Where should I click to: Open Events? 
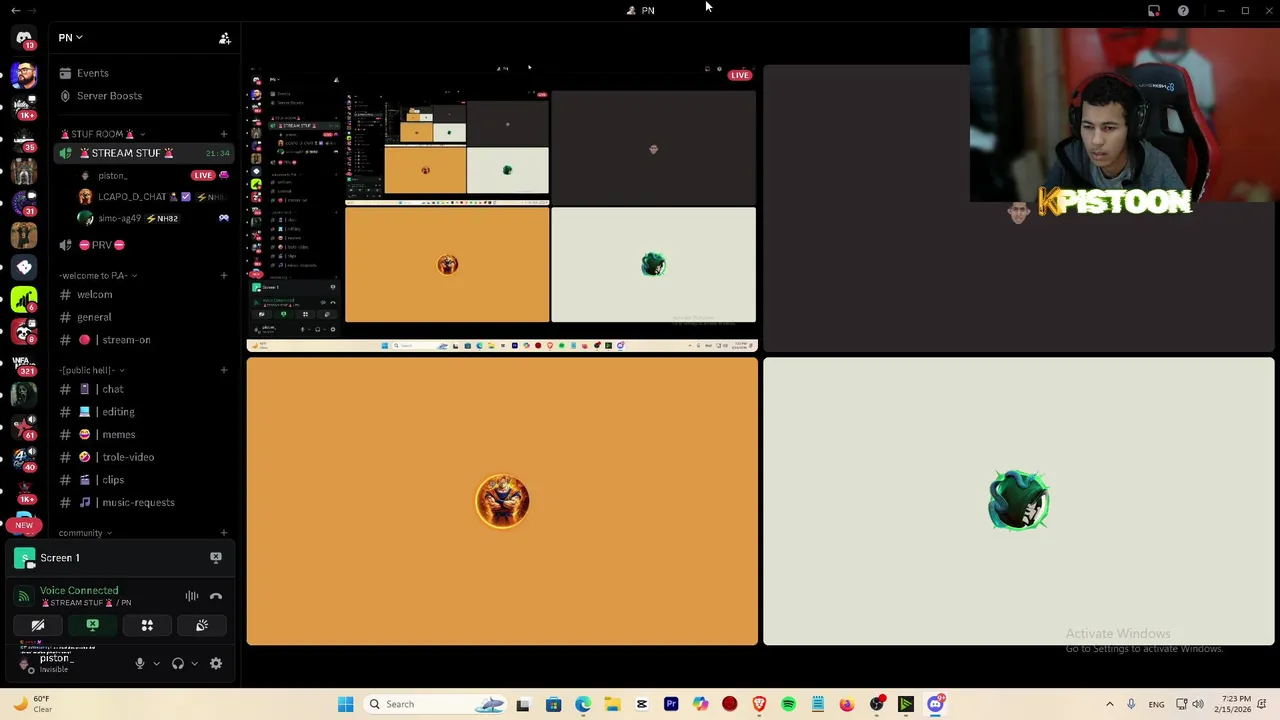92,73
